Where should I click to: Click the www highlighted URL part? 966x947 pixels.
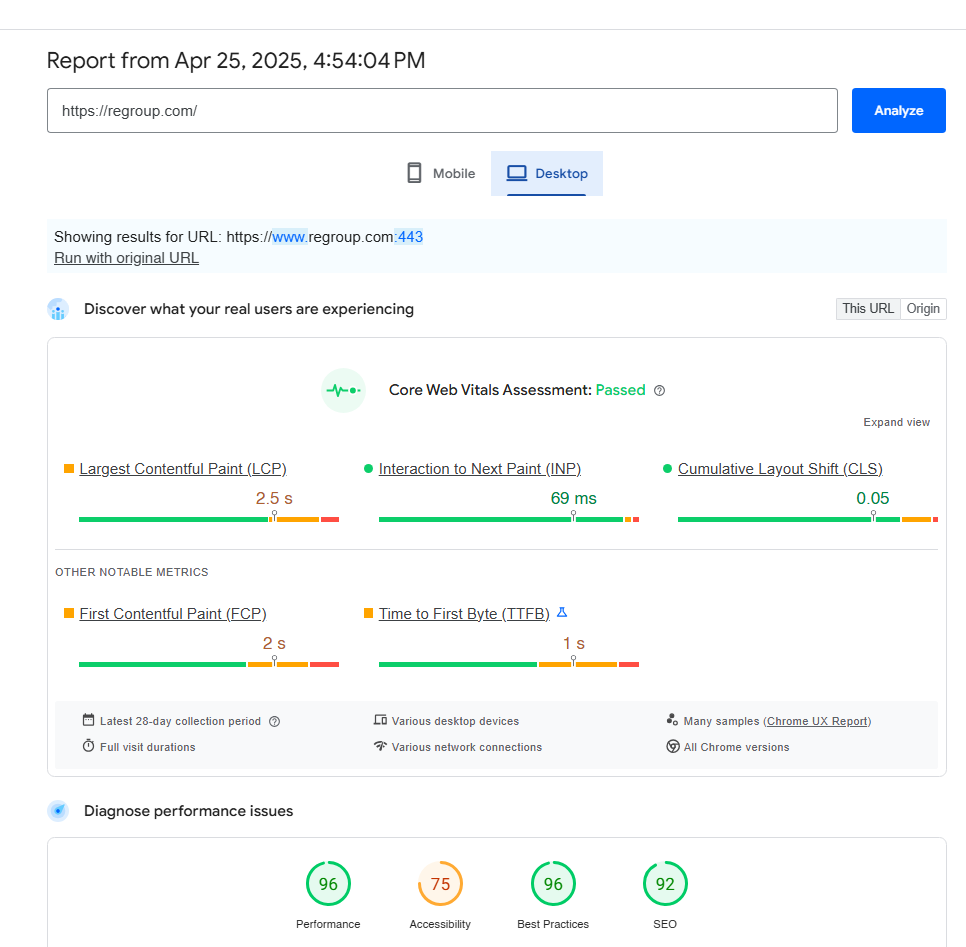tap(290, 237)
